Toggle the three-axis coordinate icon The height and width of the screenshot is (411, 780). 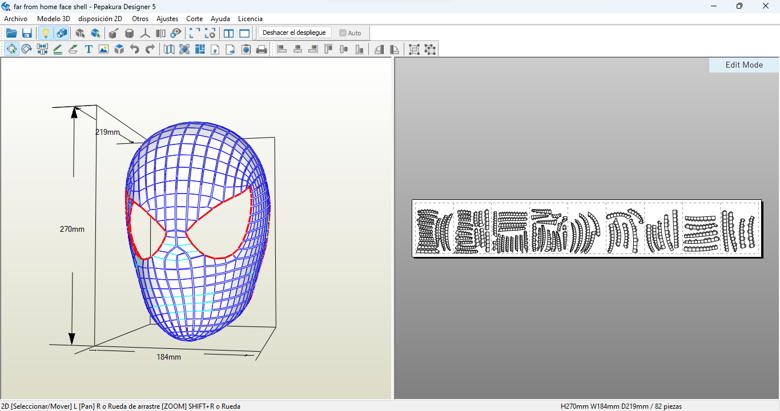point(145,33)
